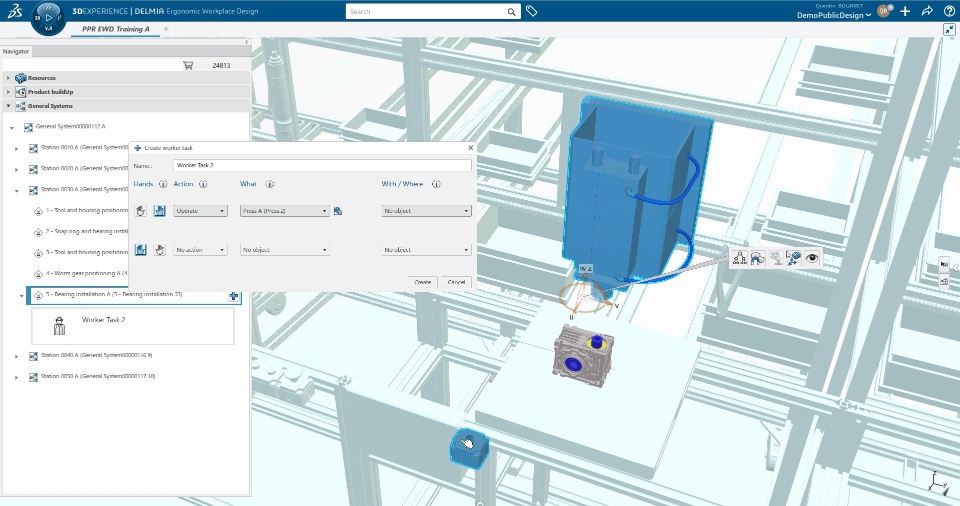The width and height of the screenshot is (960, 506).
Task: Expand the Resources section
Action: [x=8, y=78]
